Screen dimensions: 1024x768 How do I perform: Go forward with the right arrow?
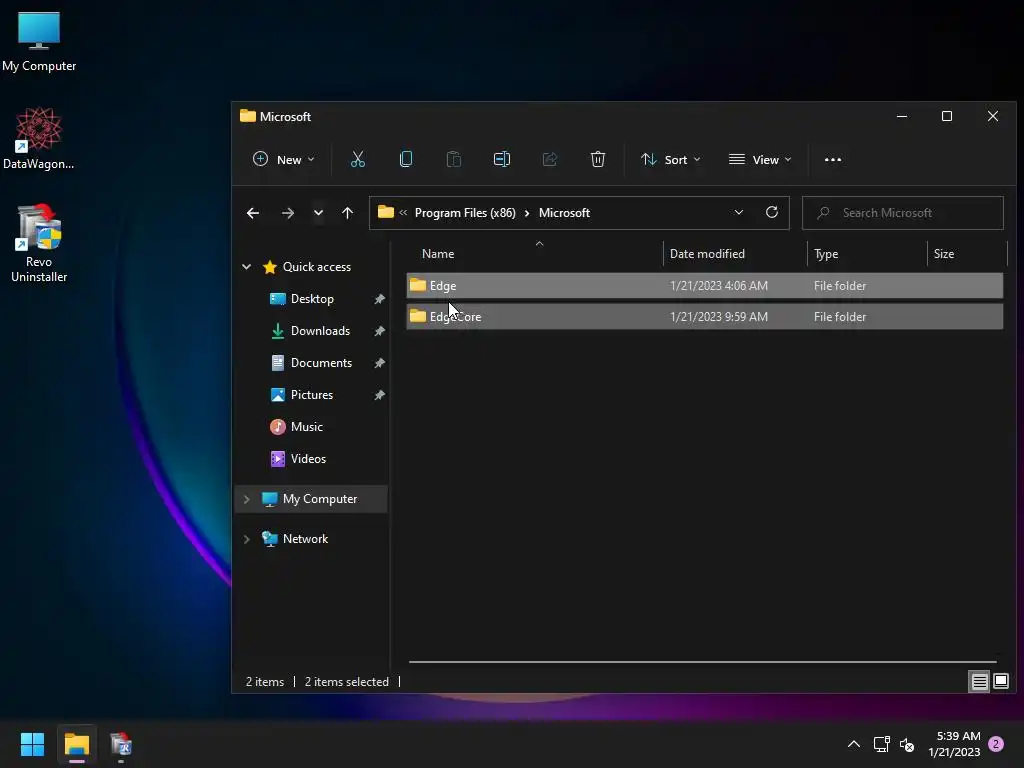click(287, 213)
